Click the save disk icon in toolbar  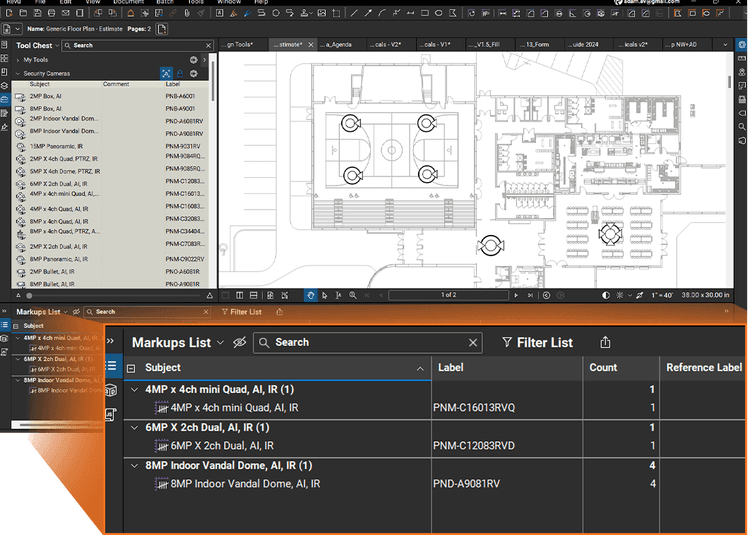[37, 13]
